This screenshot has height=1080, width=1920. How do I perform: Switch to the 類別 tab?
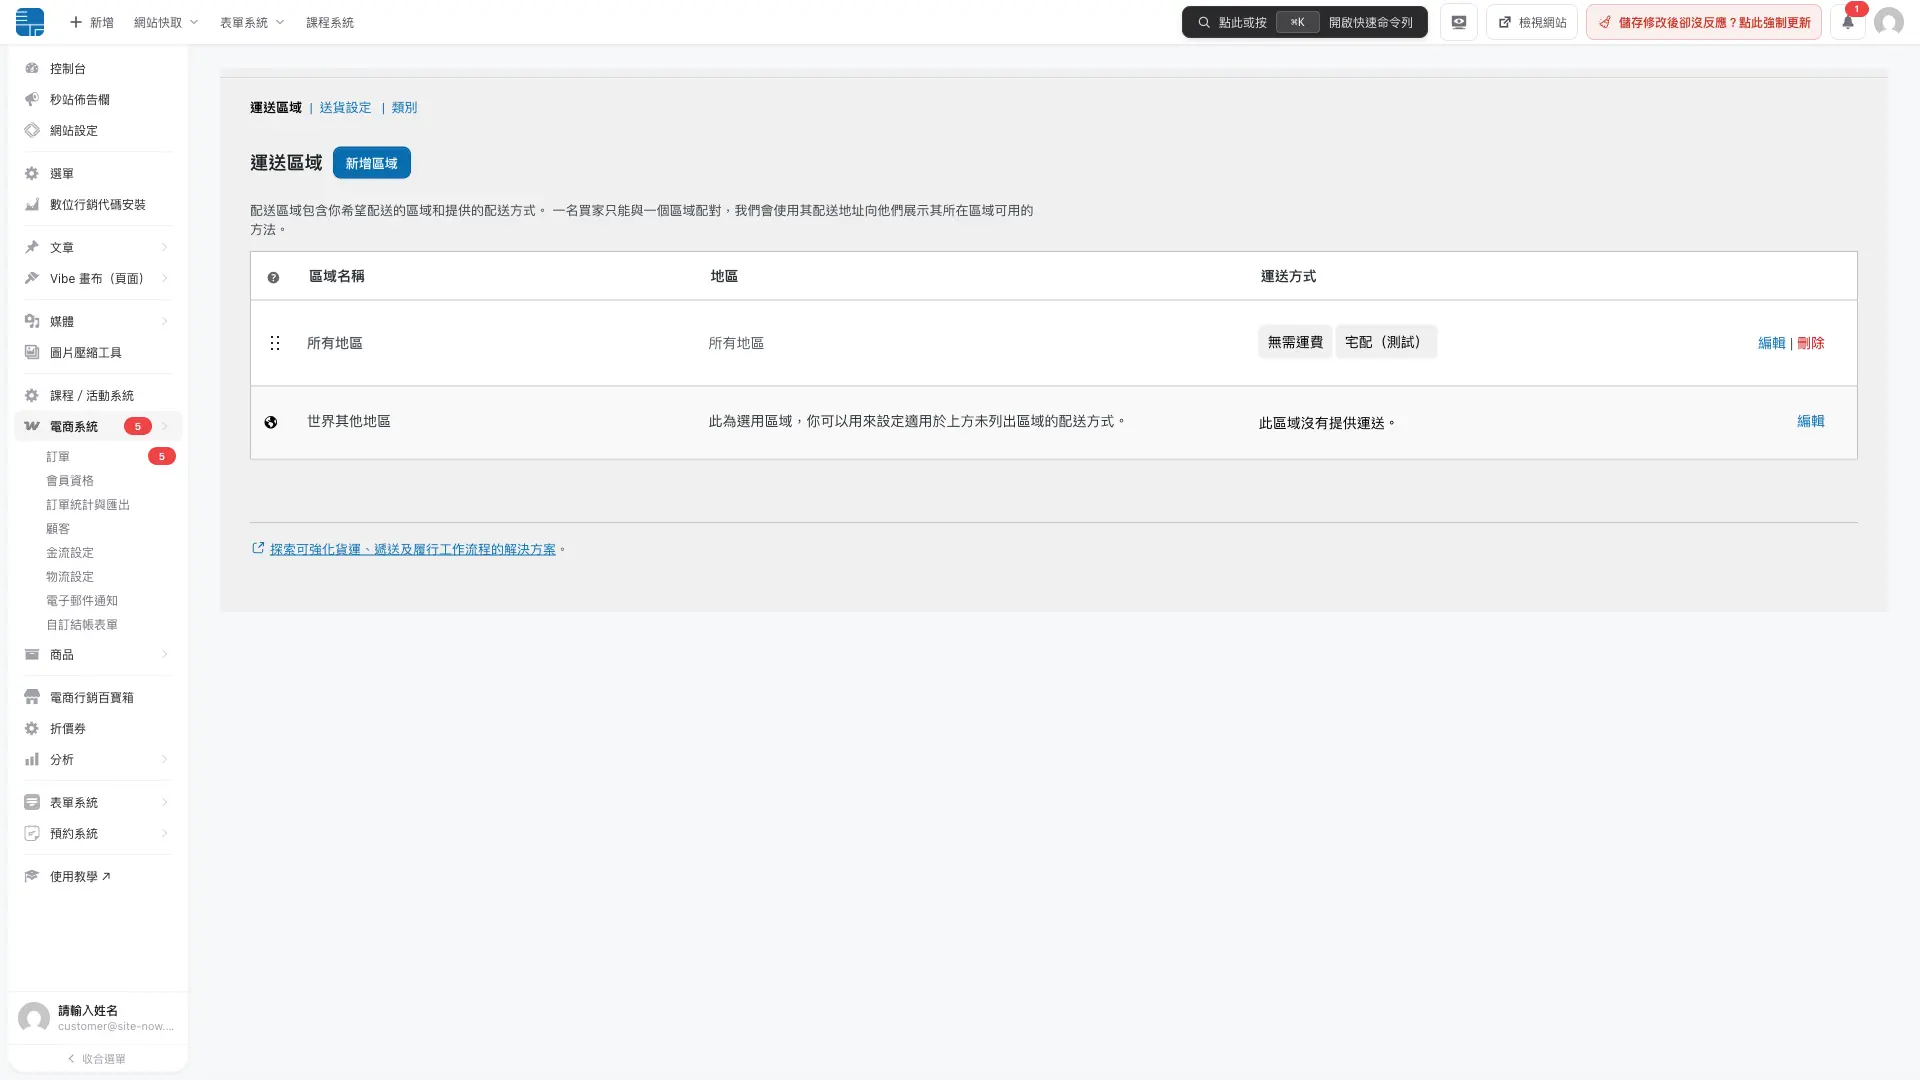404,107
